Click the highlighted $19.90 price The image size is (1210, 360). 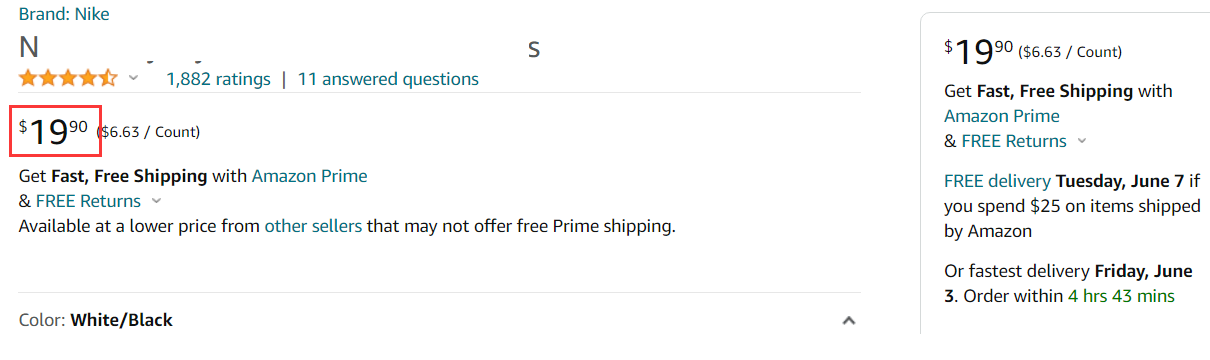point(55,131)
